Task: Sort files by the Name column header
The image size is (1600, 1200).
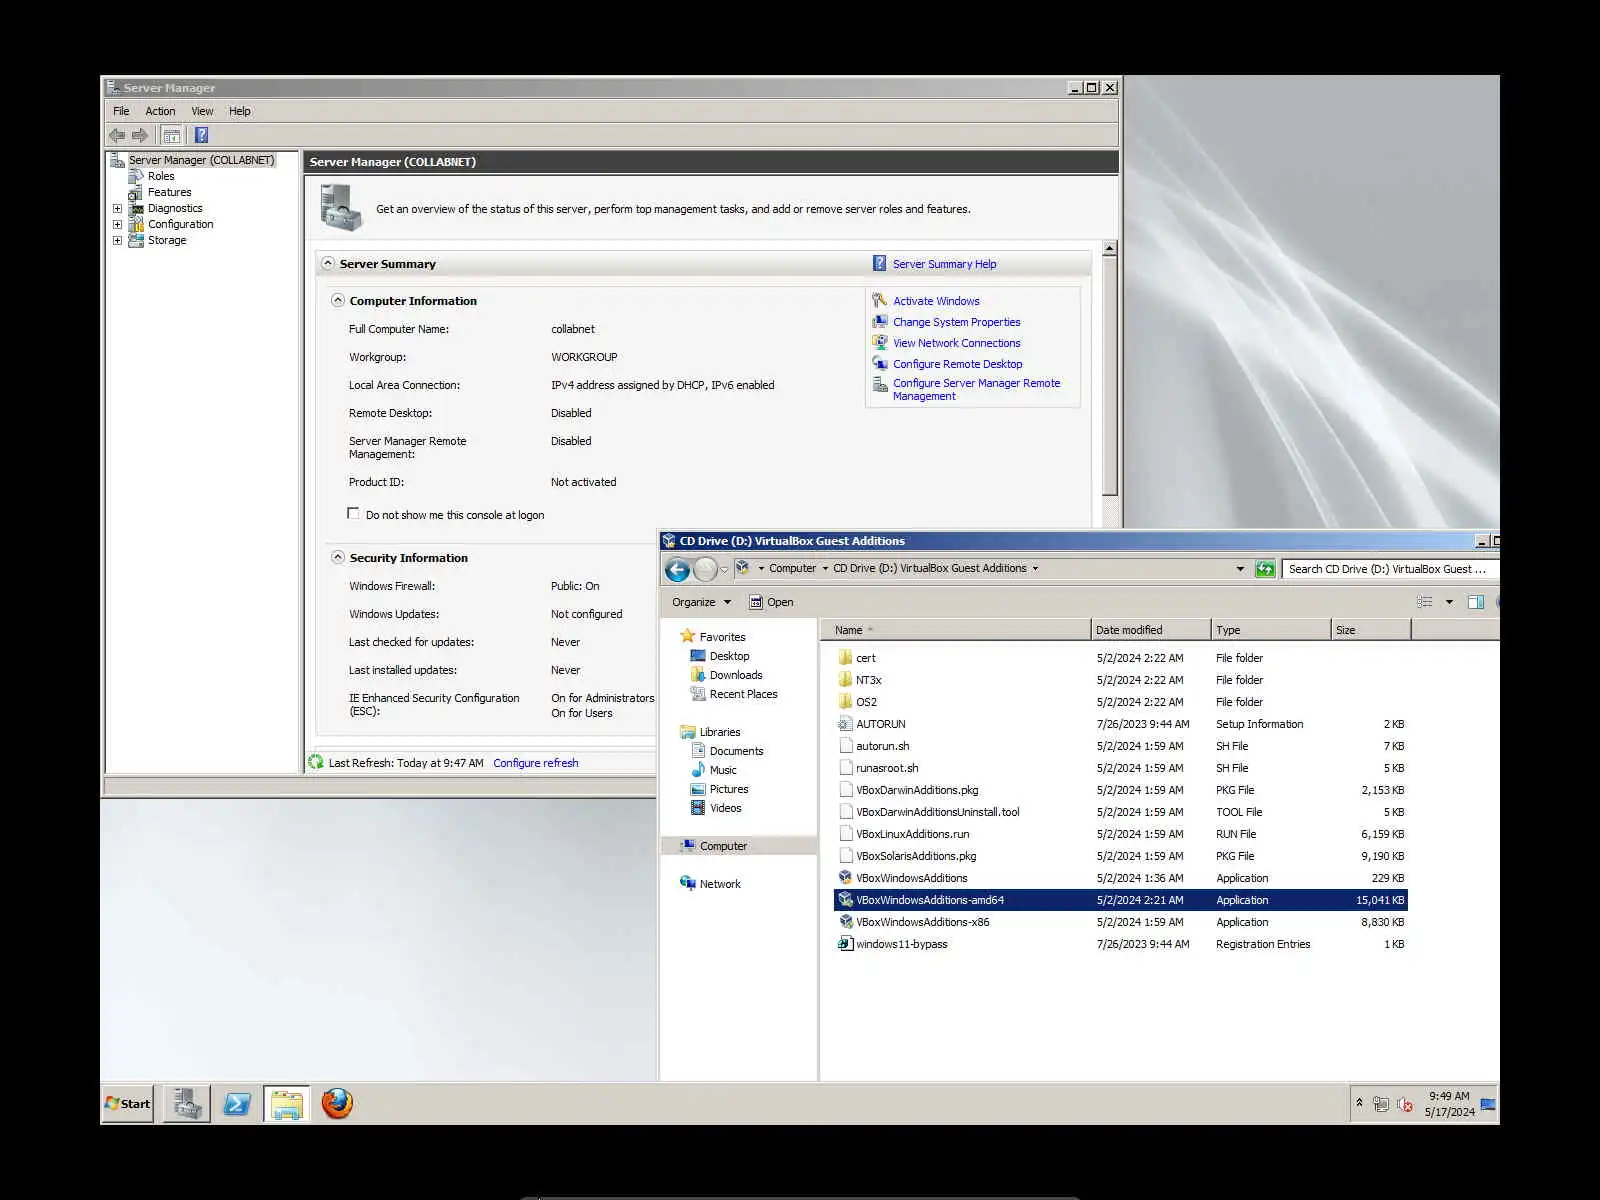Action: [955, 630]
